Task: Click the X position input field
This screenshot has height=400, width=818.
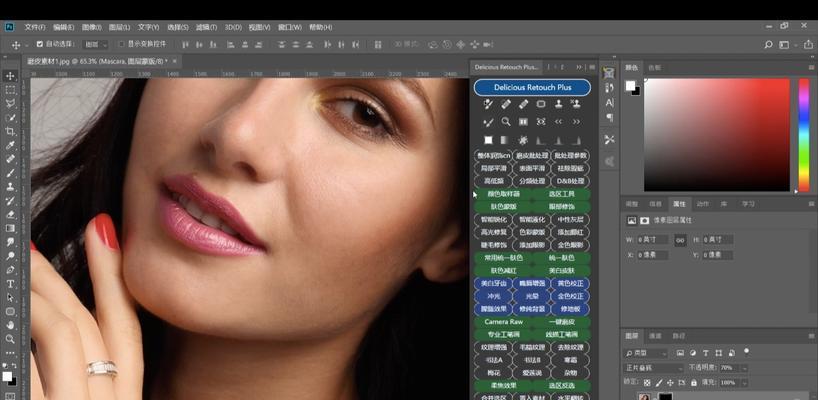Action: click(x=653, y=255)
